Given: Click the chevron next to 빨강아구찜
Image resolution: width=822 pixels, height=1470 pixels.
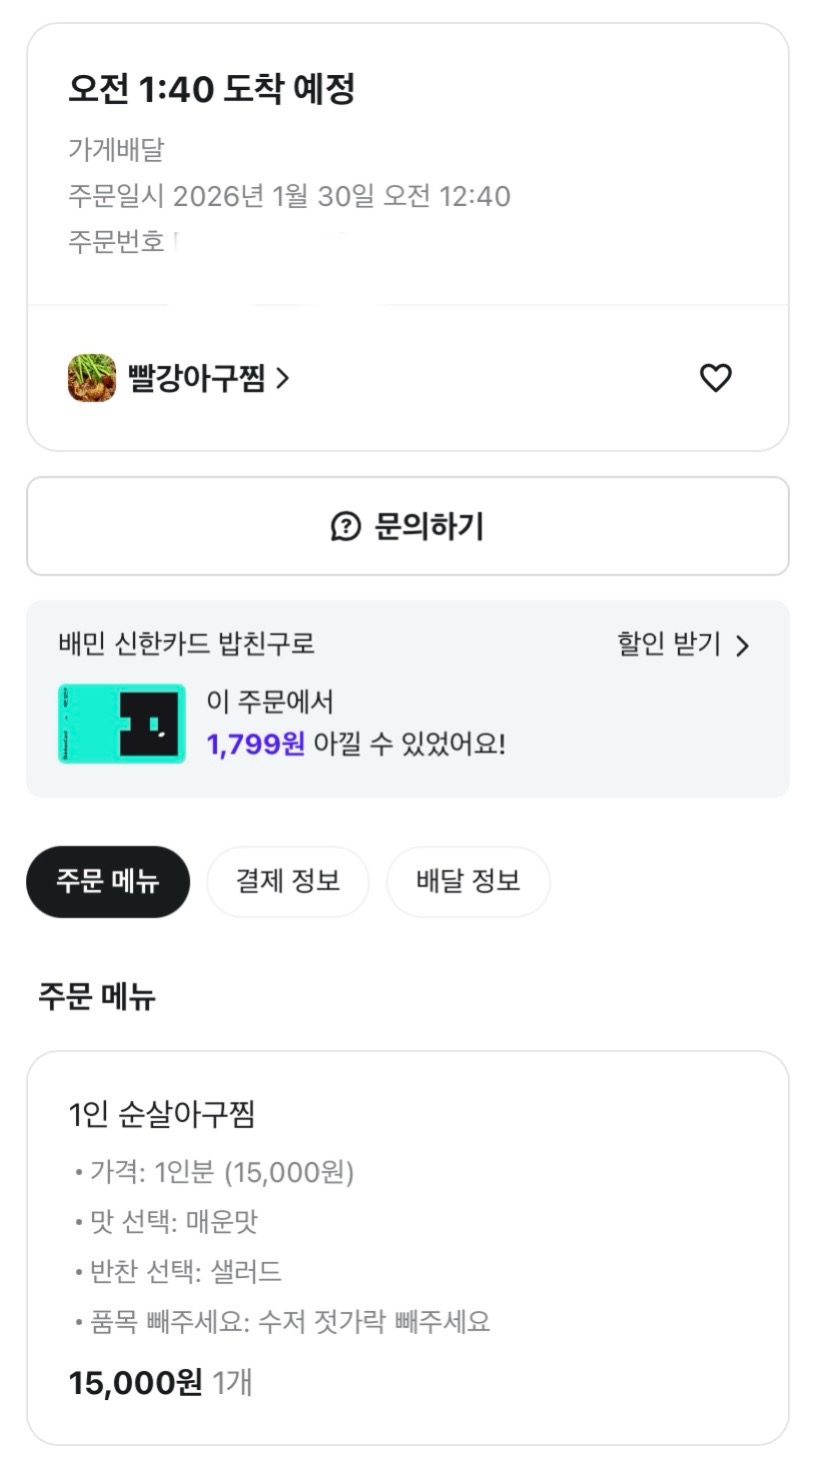Looking at the screenshot, I should click(x=282, y=378).
